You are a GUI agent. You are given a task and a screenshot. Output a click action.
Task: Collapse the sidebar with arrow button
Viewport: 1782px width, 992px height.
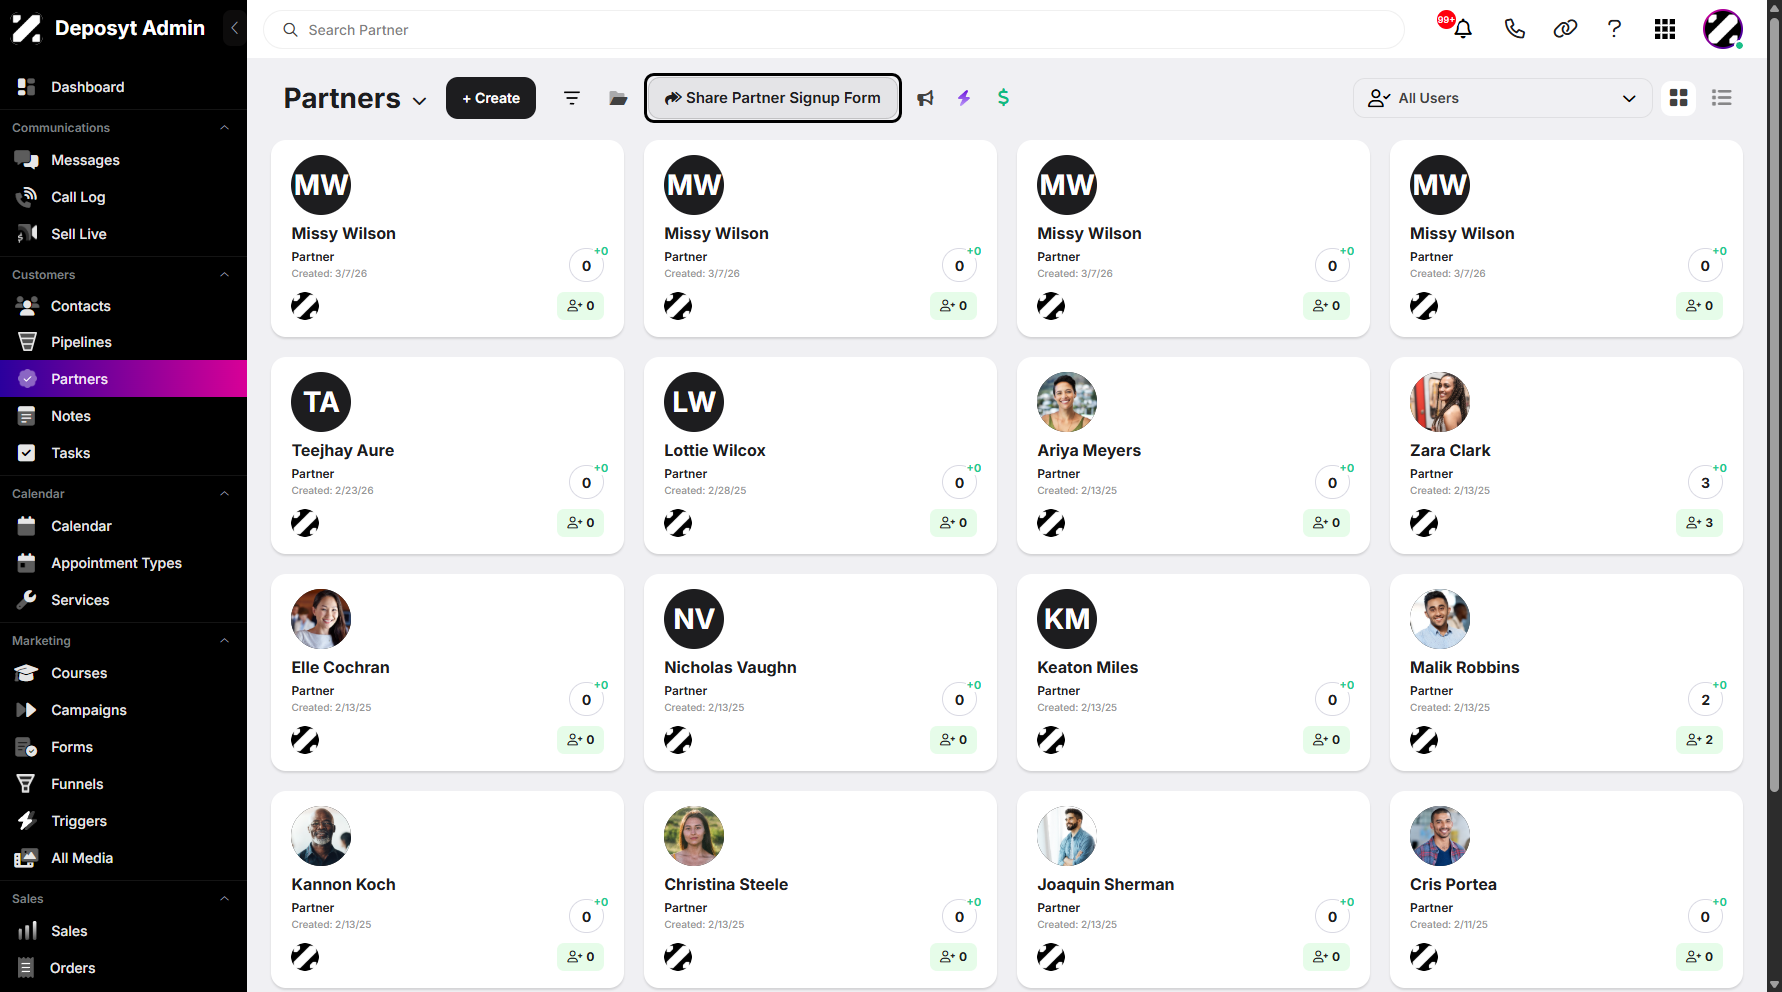point(234,28)
